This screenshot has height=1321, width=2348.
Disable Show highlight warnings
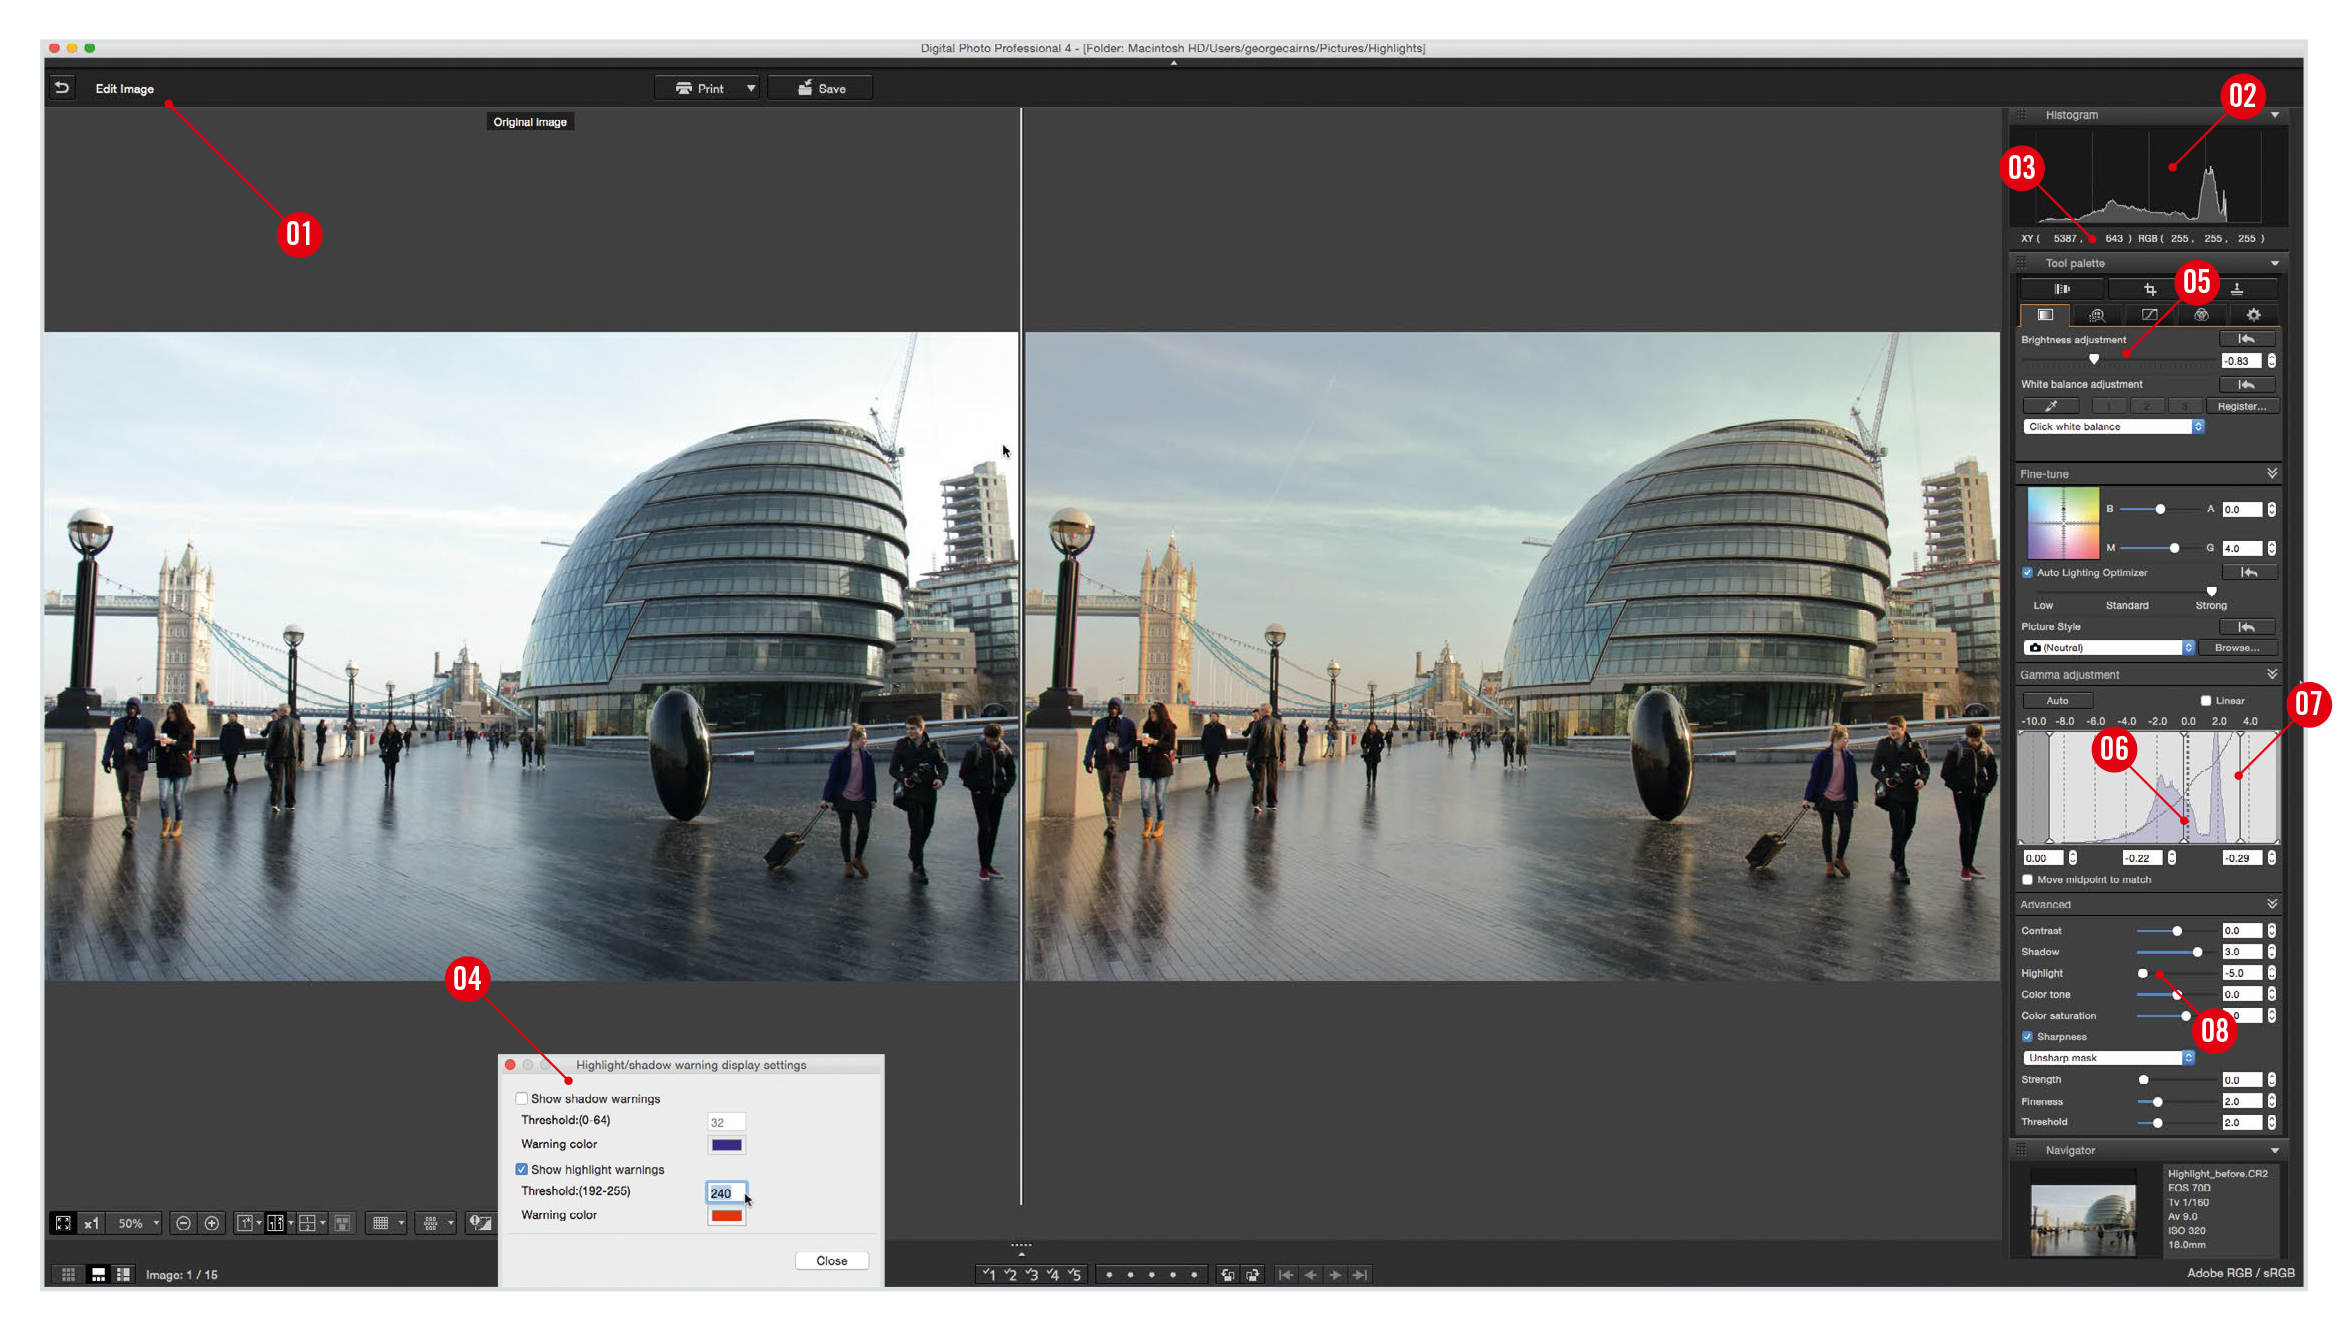pos(522,1168)
